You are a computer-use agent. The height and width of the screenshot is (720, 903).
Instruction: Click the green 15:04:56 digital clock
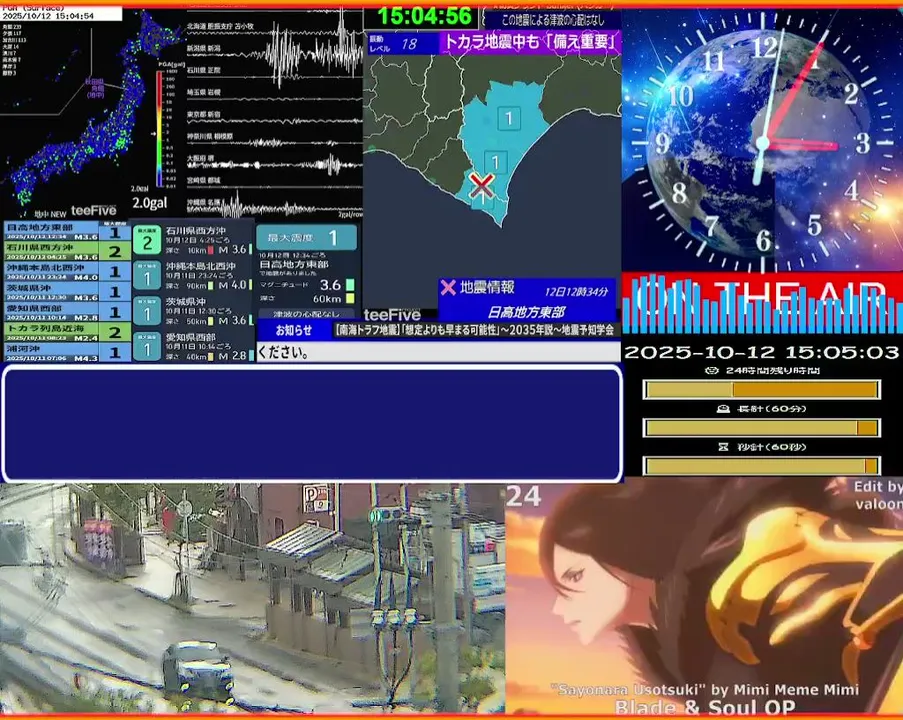click(424, 16)
